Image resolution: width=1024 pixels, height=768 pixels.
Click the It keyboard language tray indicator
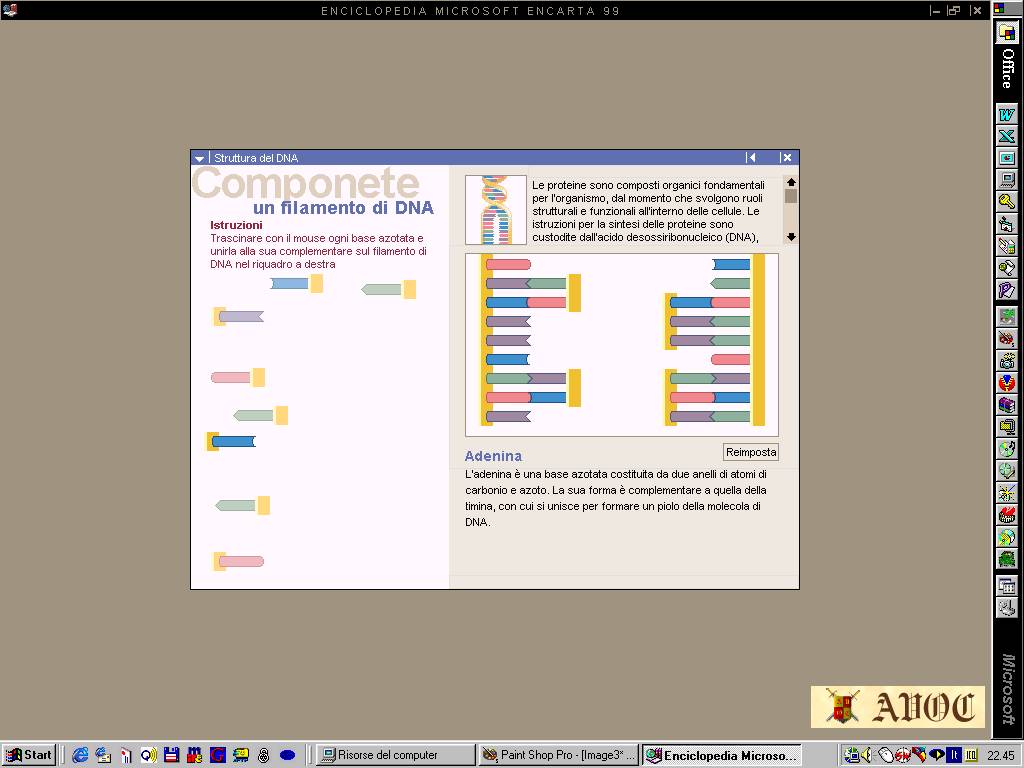point(954,755)
